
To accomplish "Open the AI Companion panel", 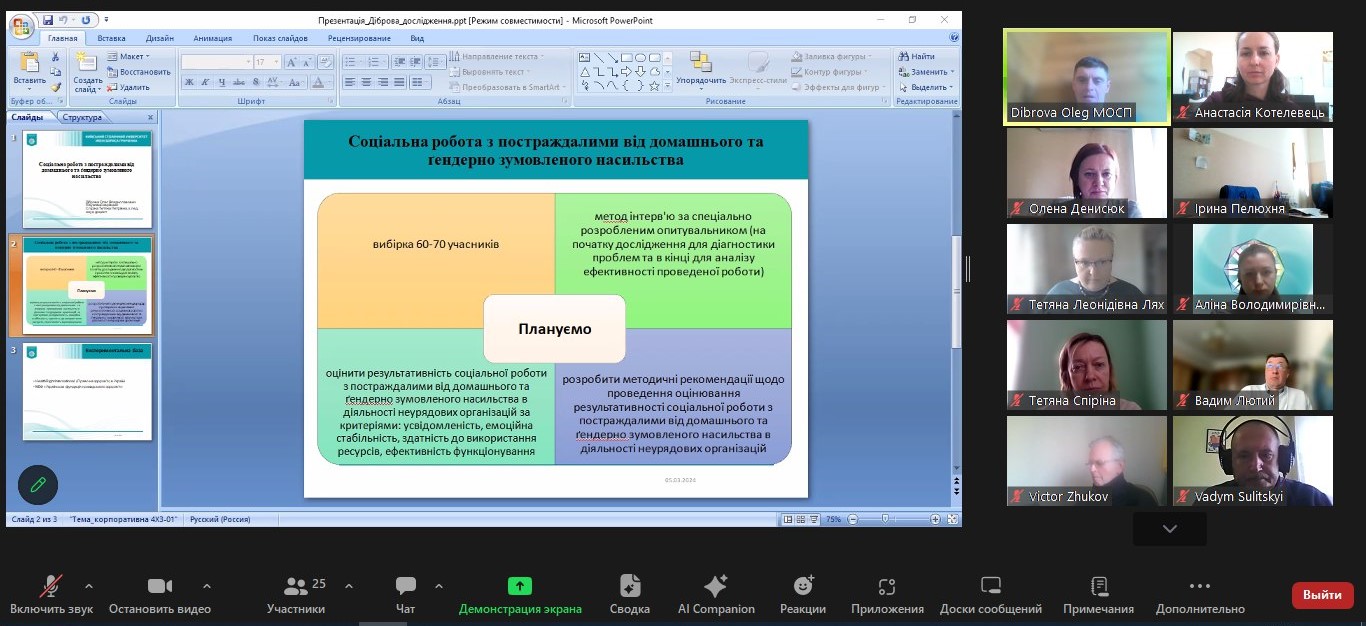I will (716, 587).
